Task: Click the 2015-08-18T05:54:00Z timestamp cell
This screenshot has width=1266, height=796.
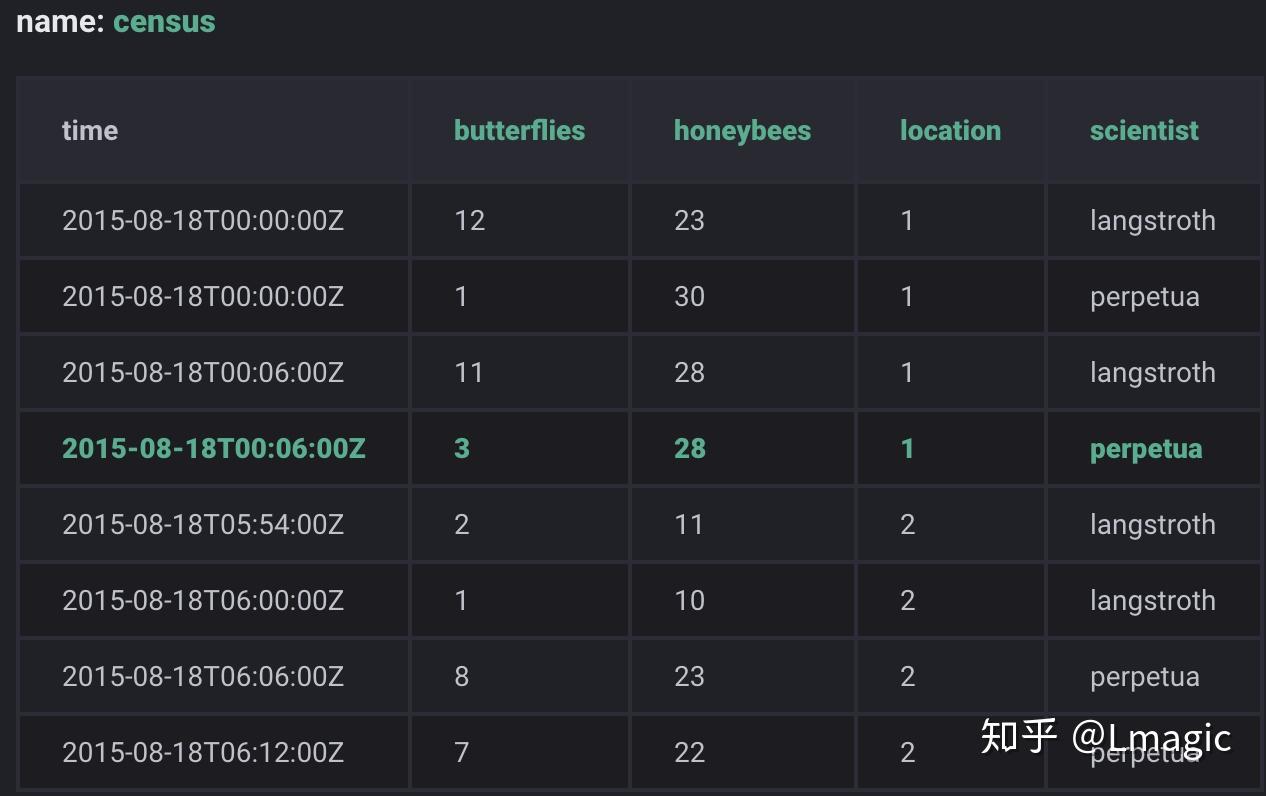Action: (203, 525)
